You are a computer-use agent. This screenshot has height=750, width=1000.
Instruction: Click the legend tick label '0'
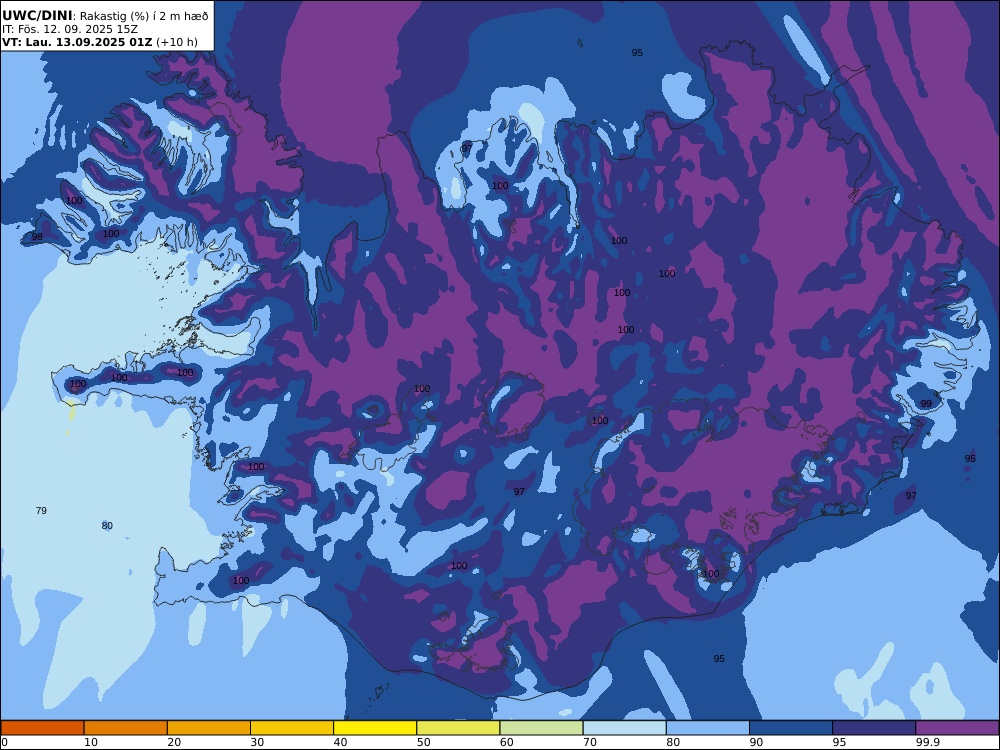coord(5,742)
